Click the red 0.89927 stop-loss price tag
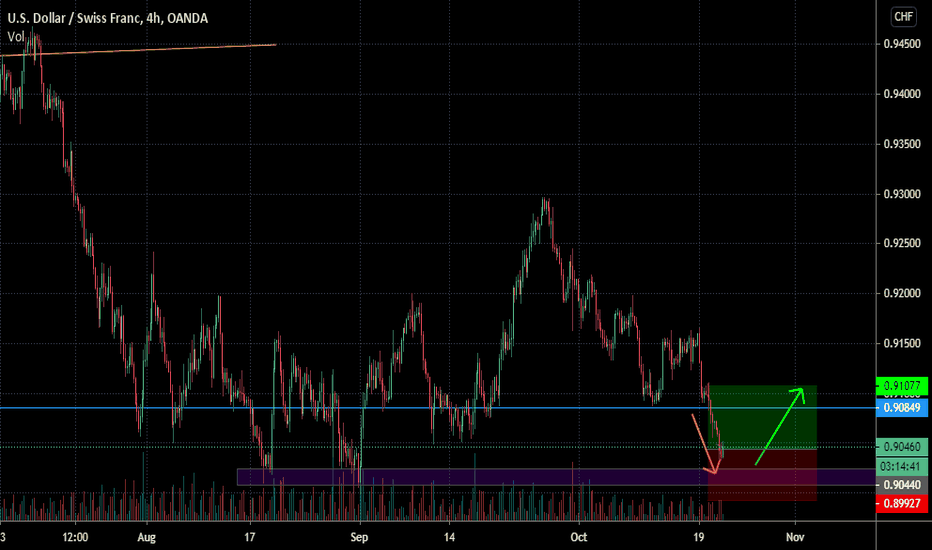 click(902, 504)
